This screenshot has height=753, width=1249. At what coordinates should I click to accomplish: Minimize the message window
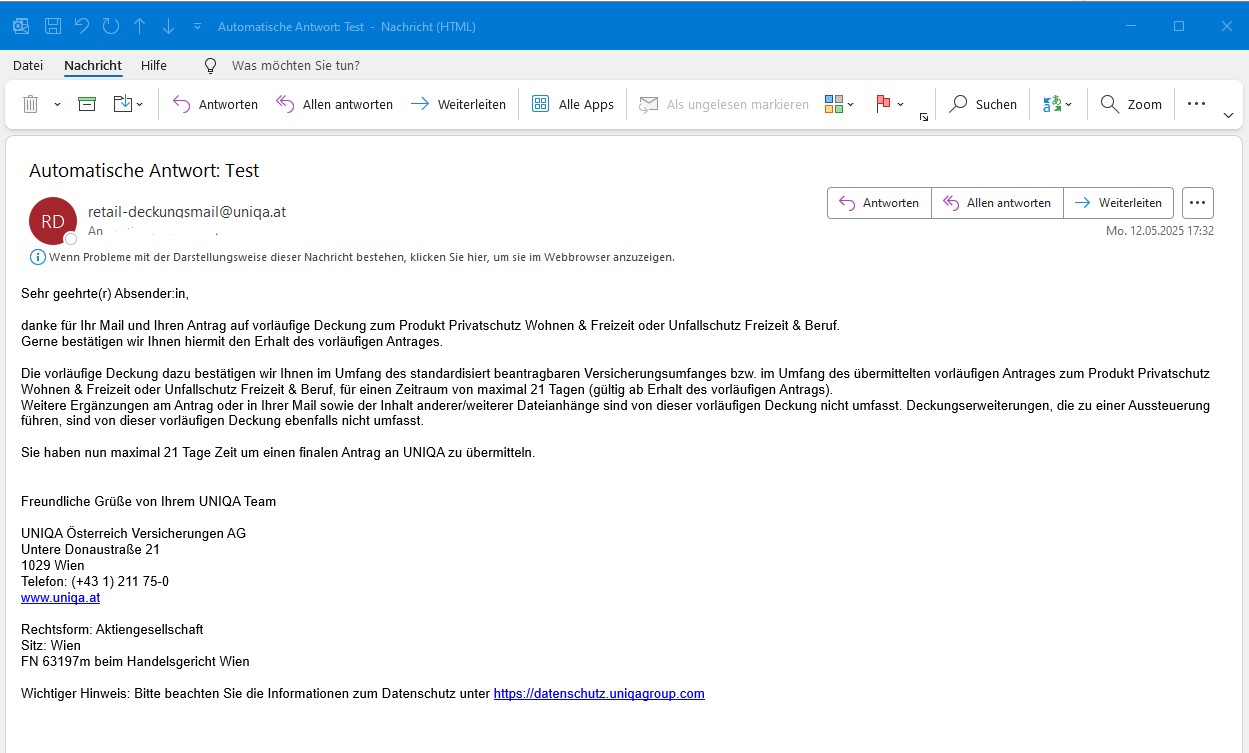tap(1131, 26)
